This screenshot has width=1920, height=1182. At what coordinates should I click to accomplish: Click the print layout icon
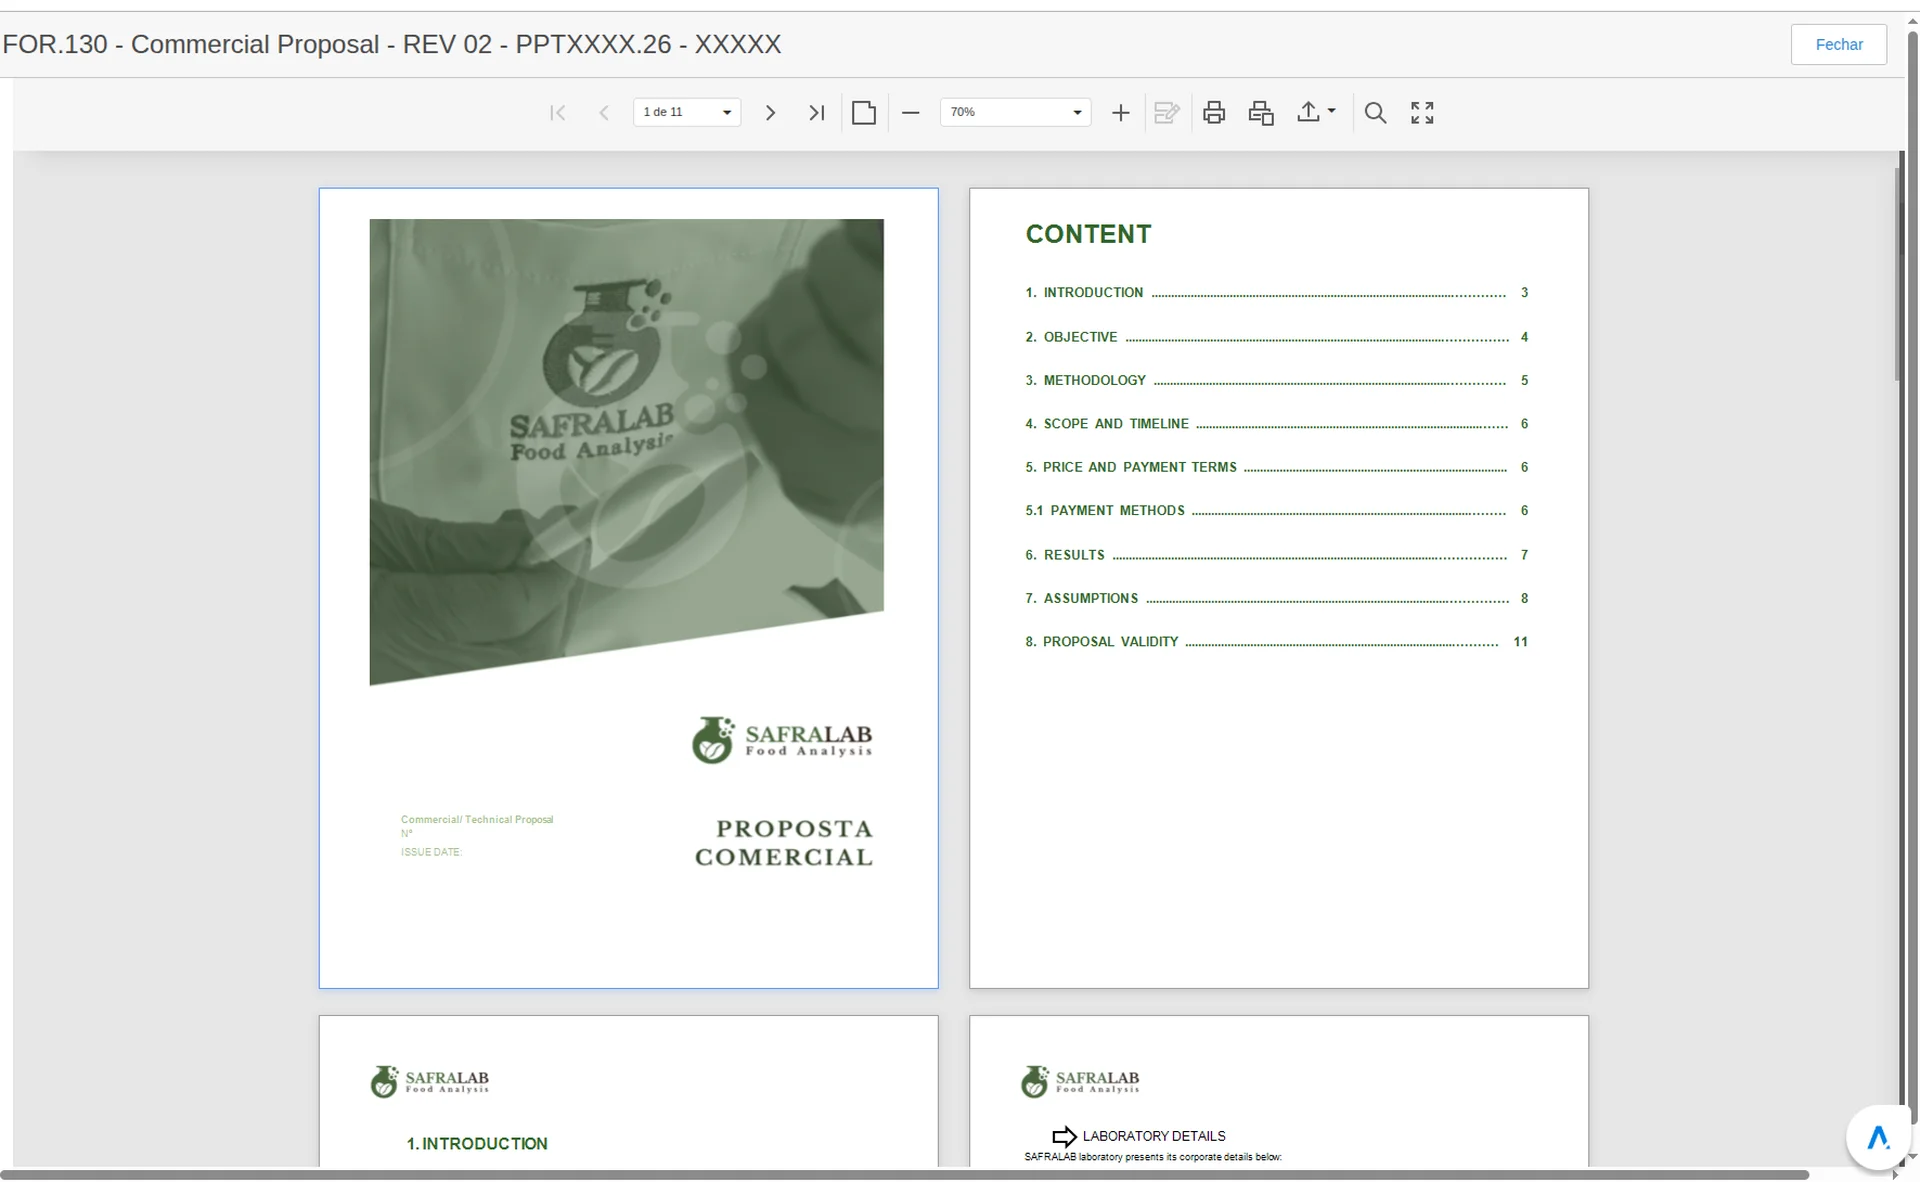tap(1261, 113)
